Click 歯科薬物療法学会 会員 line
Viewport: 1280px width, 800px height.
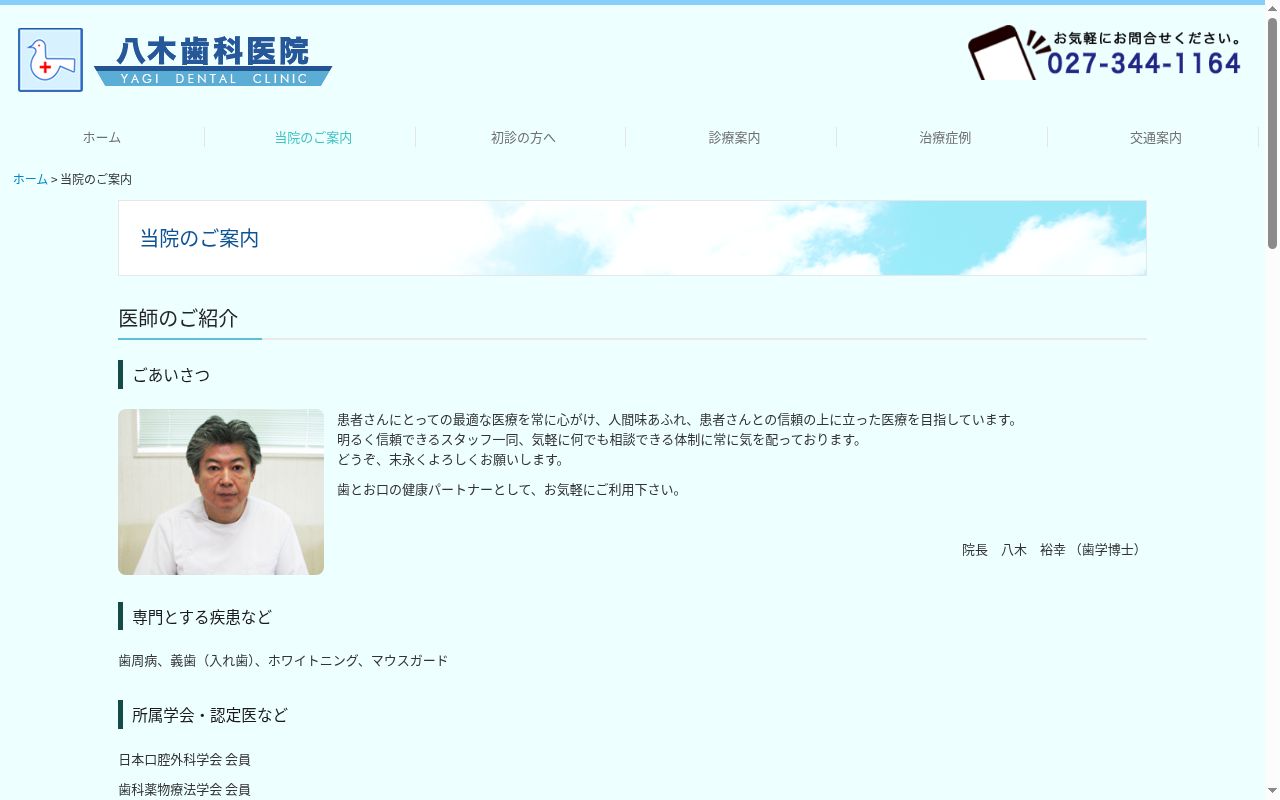coord(184,790)
